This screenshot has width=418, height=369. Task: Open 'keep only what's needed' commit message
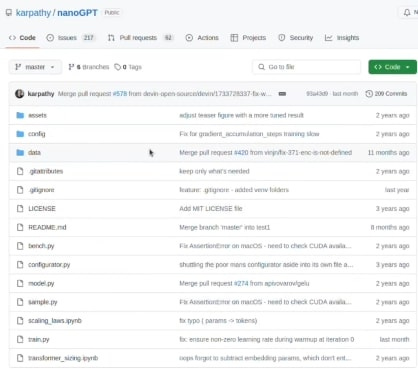click(x=214, y=171)
